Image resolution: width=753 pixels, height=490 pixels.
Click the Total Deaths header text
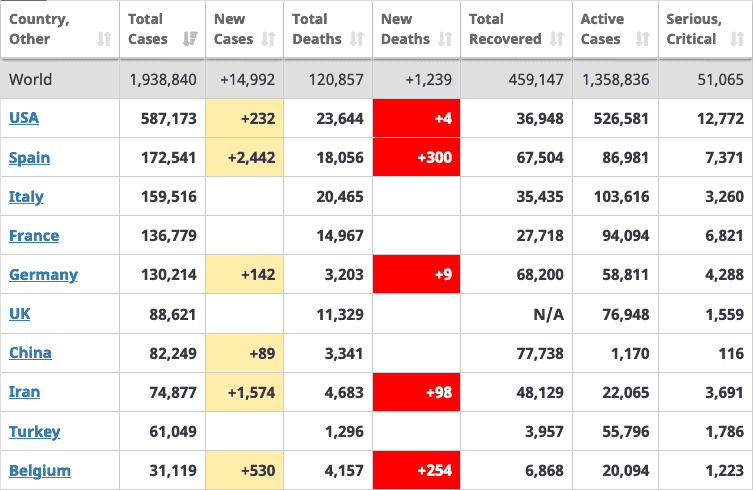pyautogui.click(x=317, y=29)
